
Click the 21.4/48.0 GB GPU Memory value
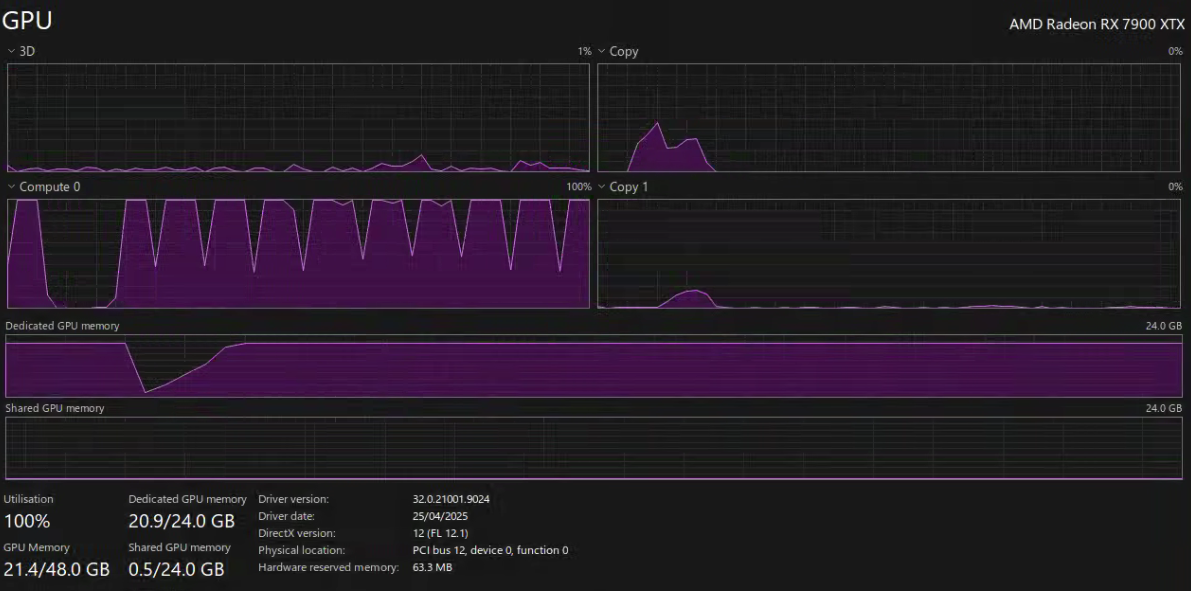tap(57, 569)
